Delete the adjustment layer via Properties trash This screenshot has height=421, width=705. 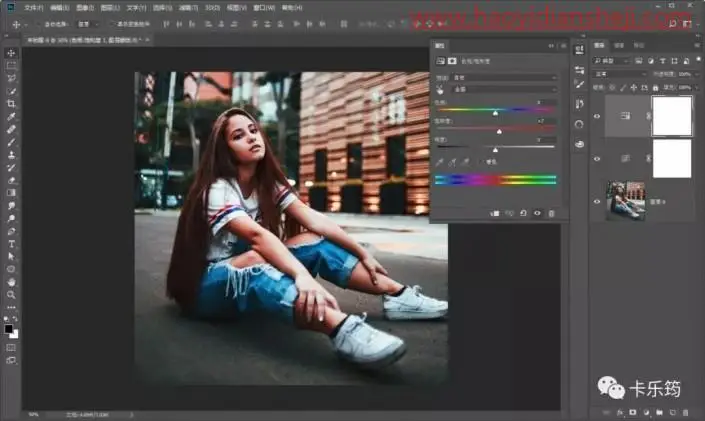[x=552, y=213]
